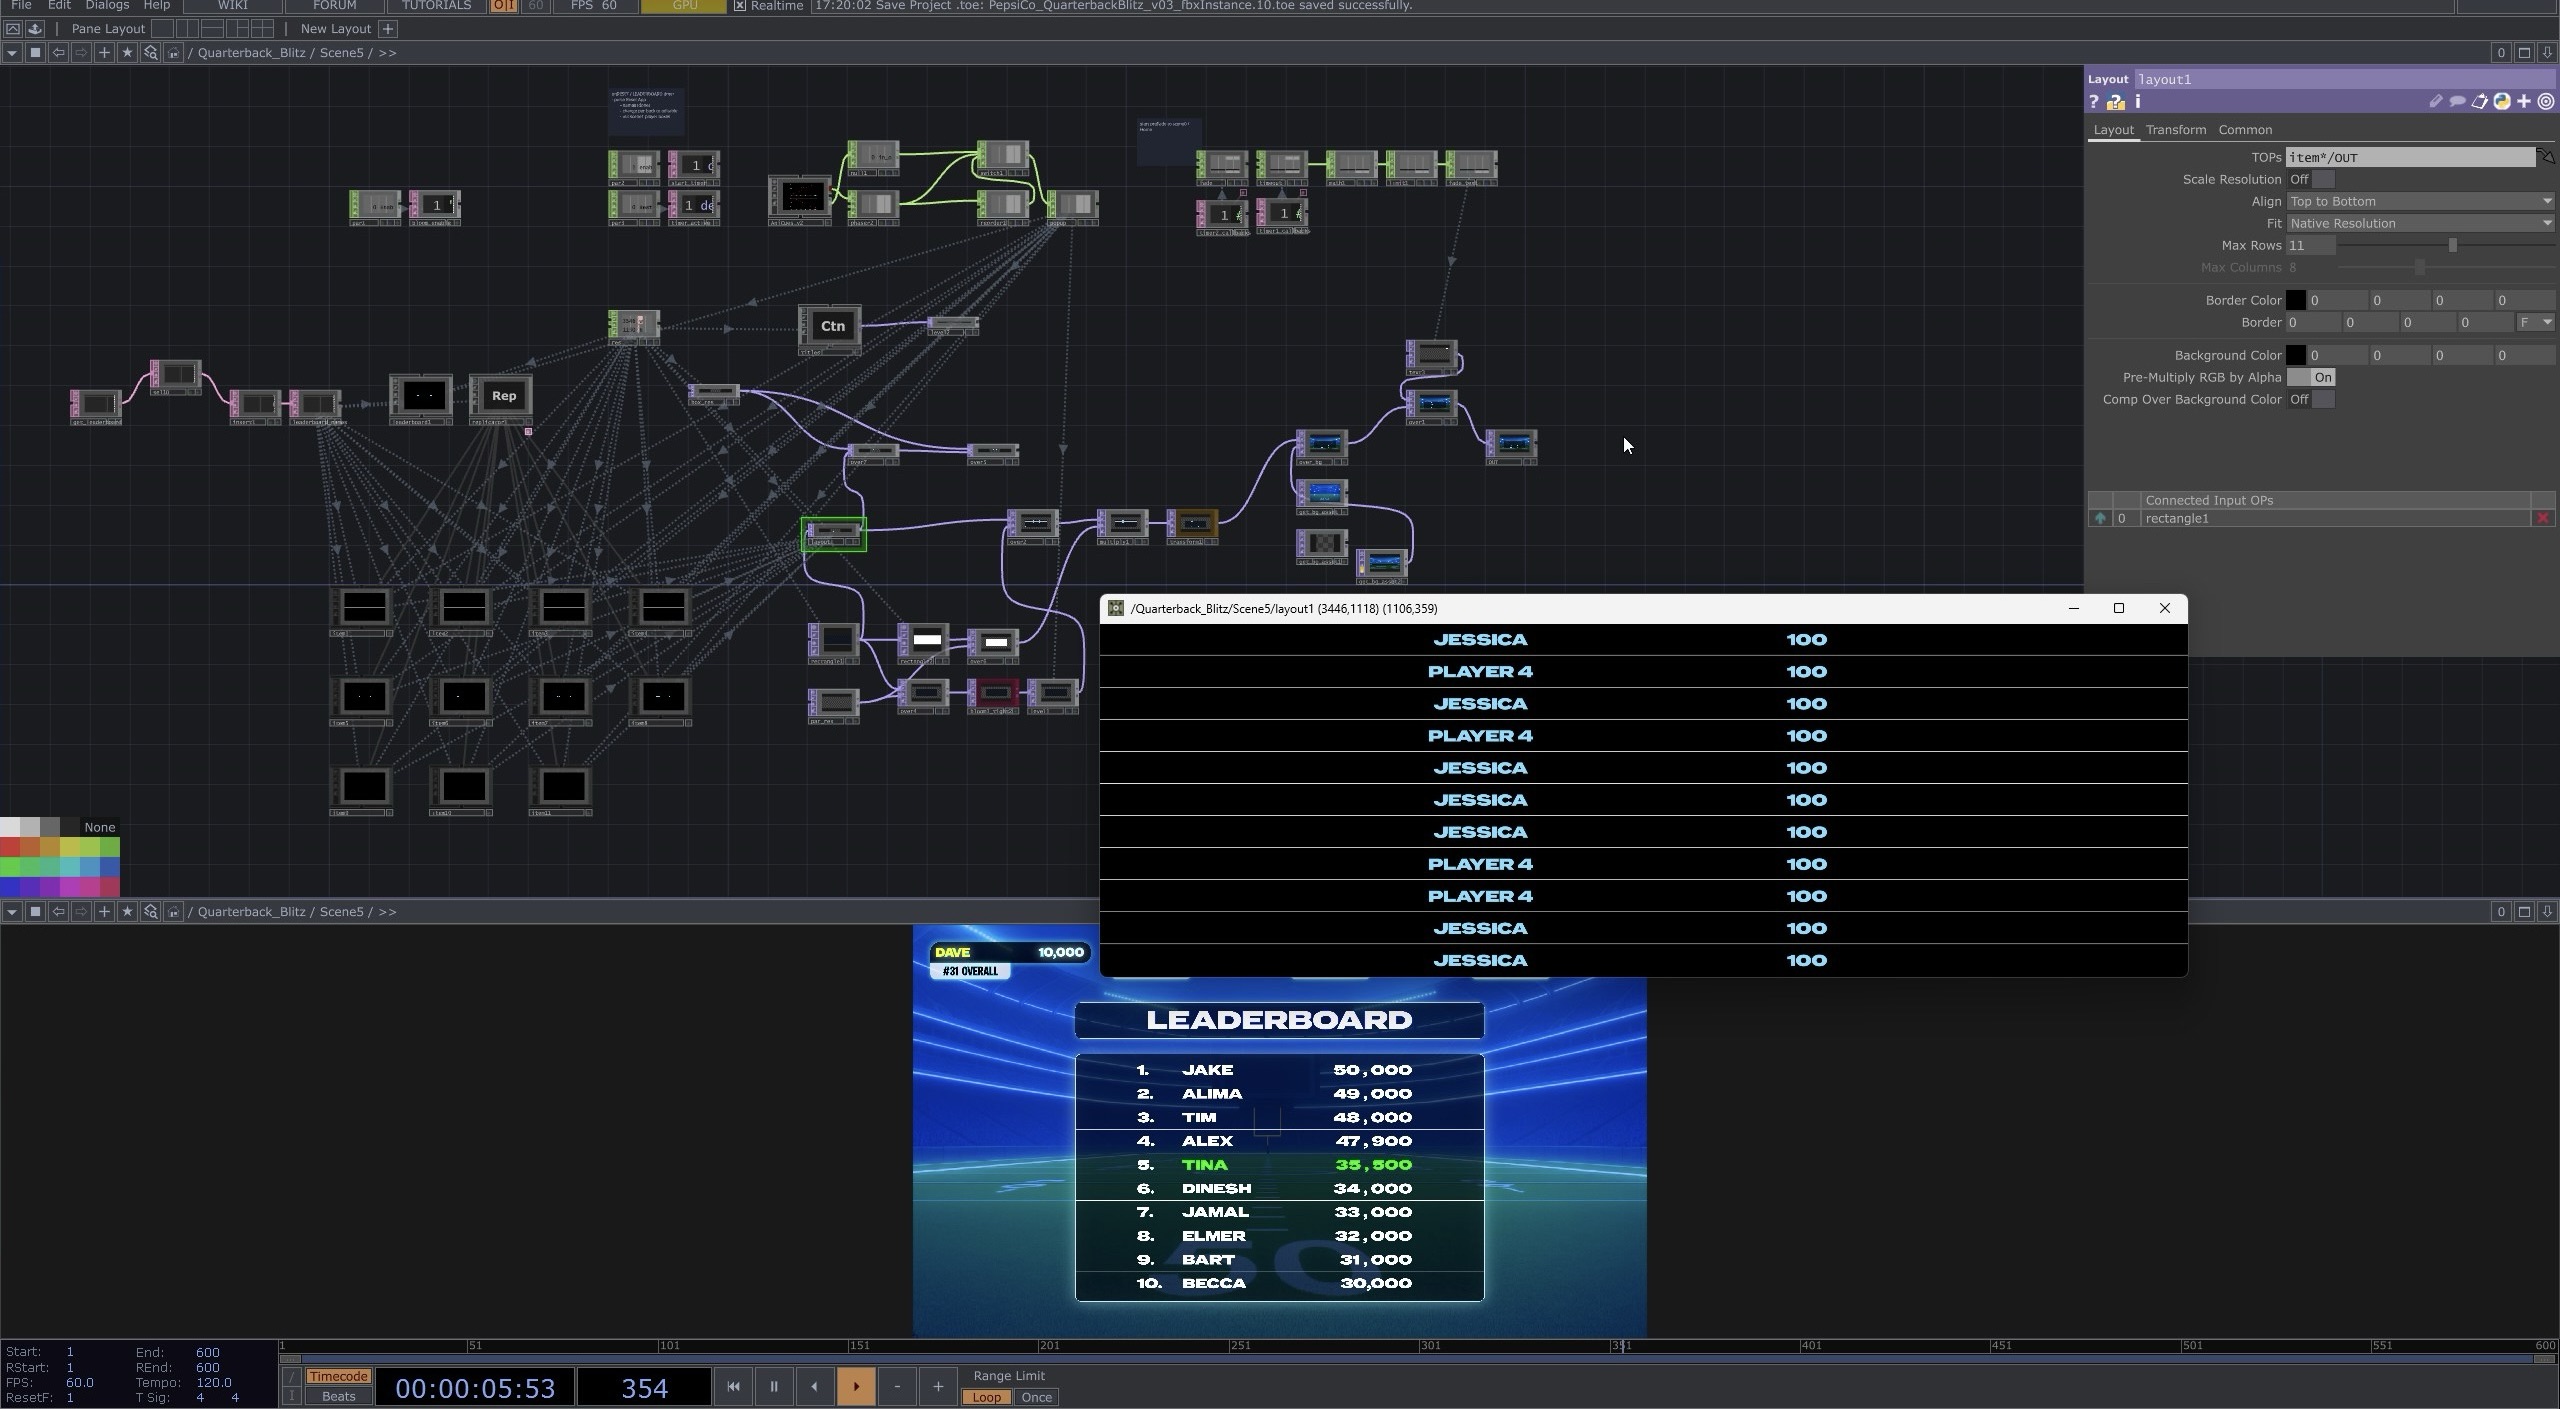Pause playback in the transport bar

[x=773, y=1386]
